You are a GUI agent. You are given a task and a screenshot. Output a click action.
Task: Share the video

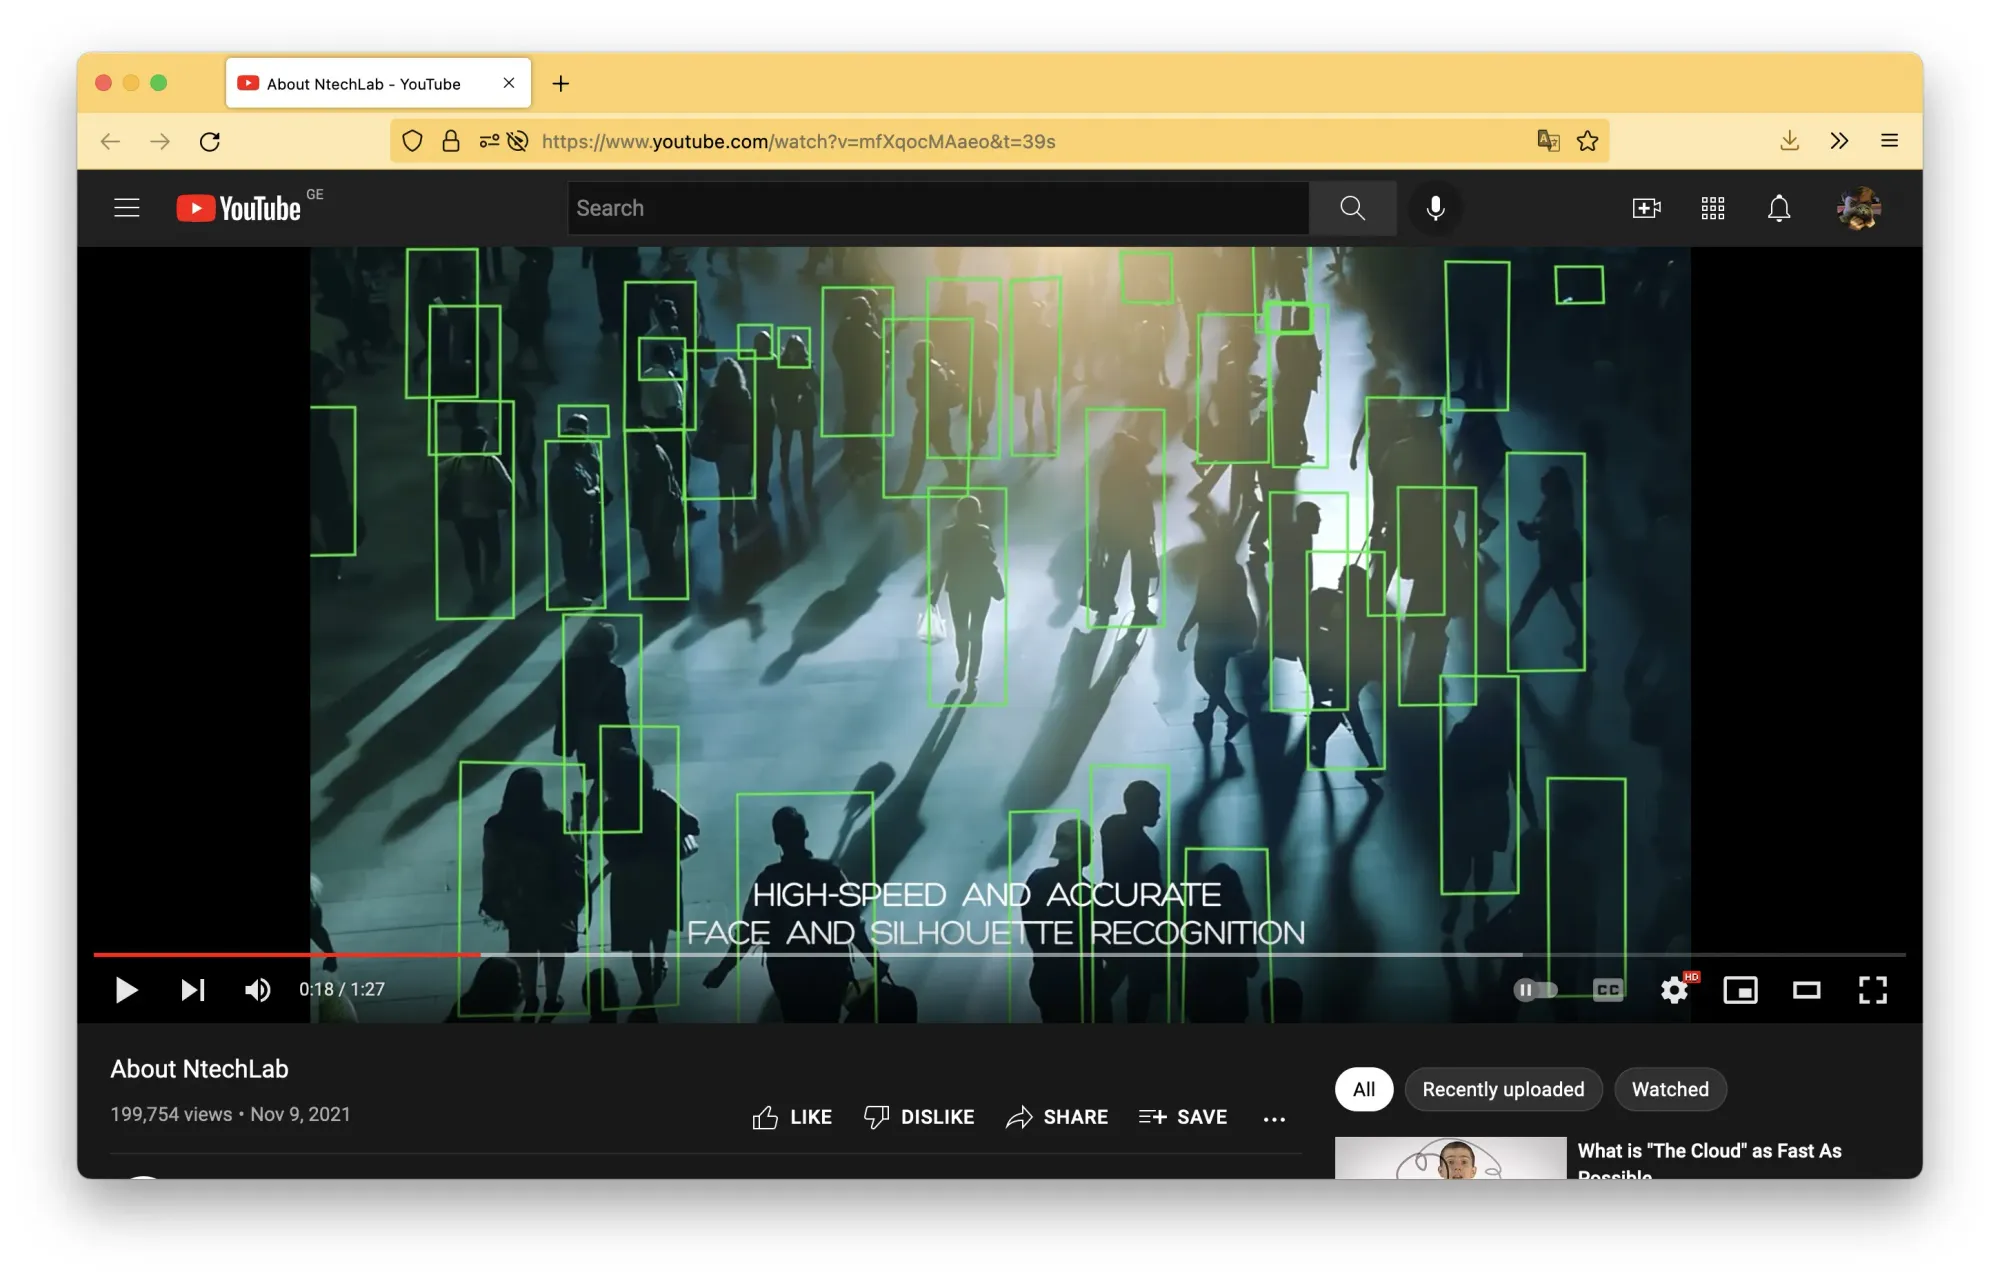tap(1057, 1117)
